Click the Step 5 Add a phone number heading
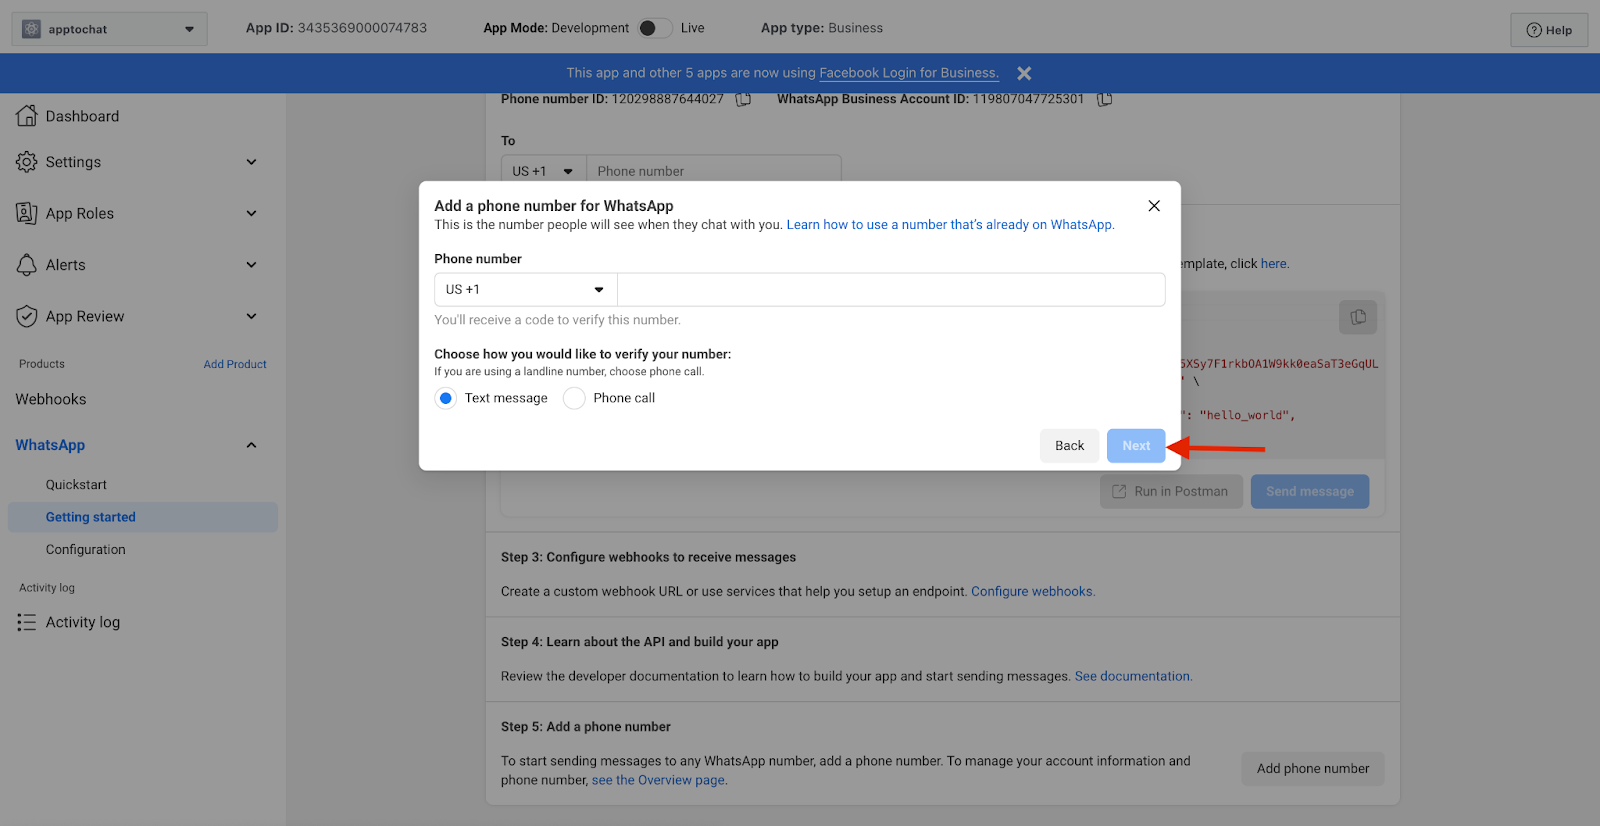 (x=586, y=727)
